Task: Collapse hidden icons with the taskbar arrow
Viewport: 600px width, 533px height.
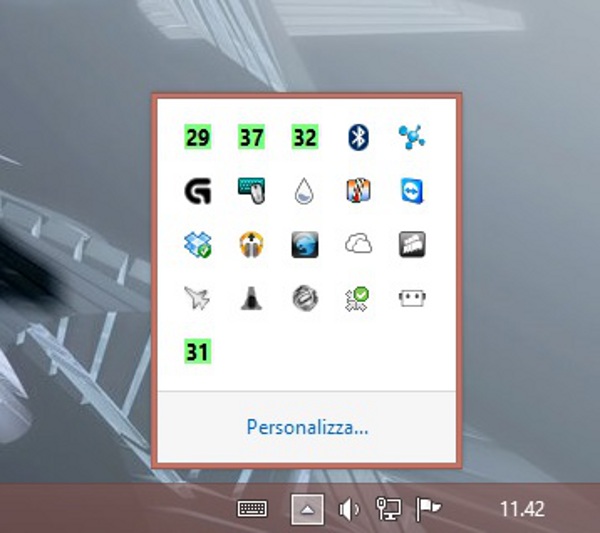Action: (308, 509)
